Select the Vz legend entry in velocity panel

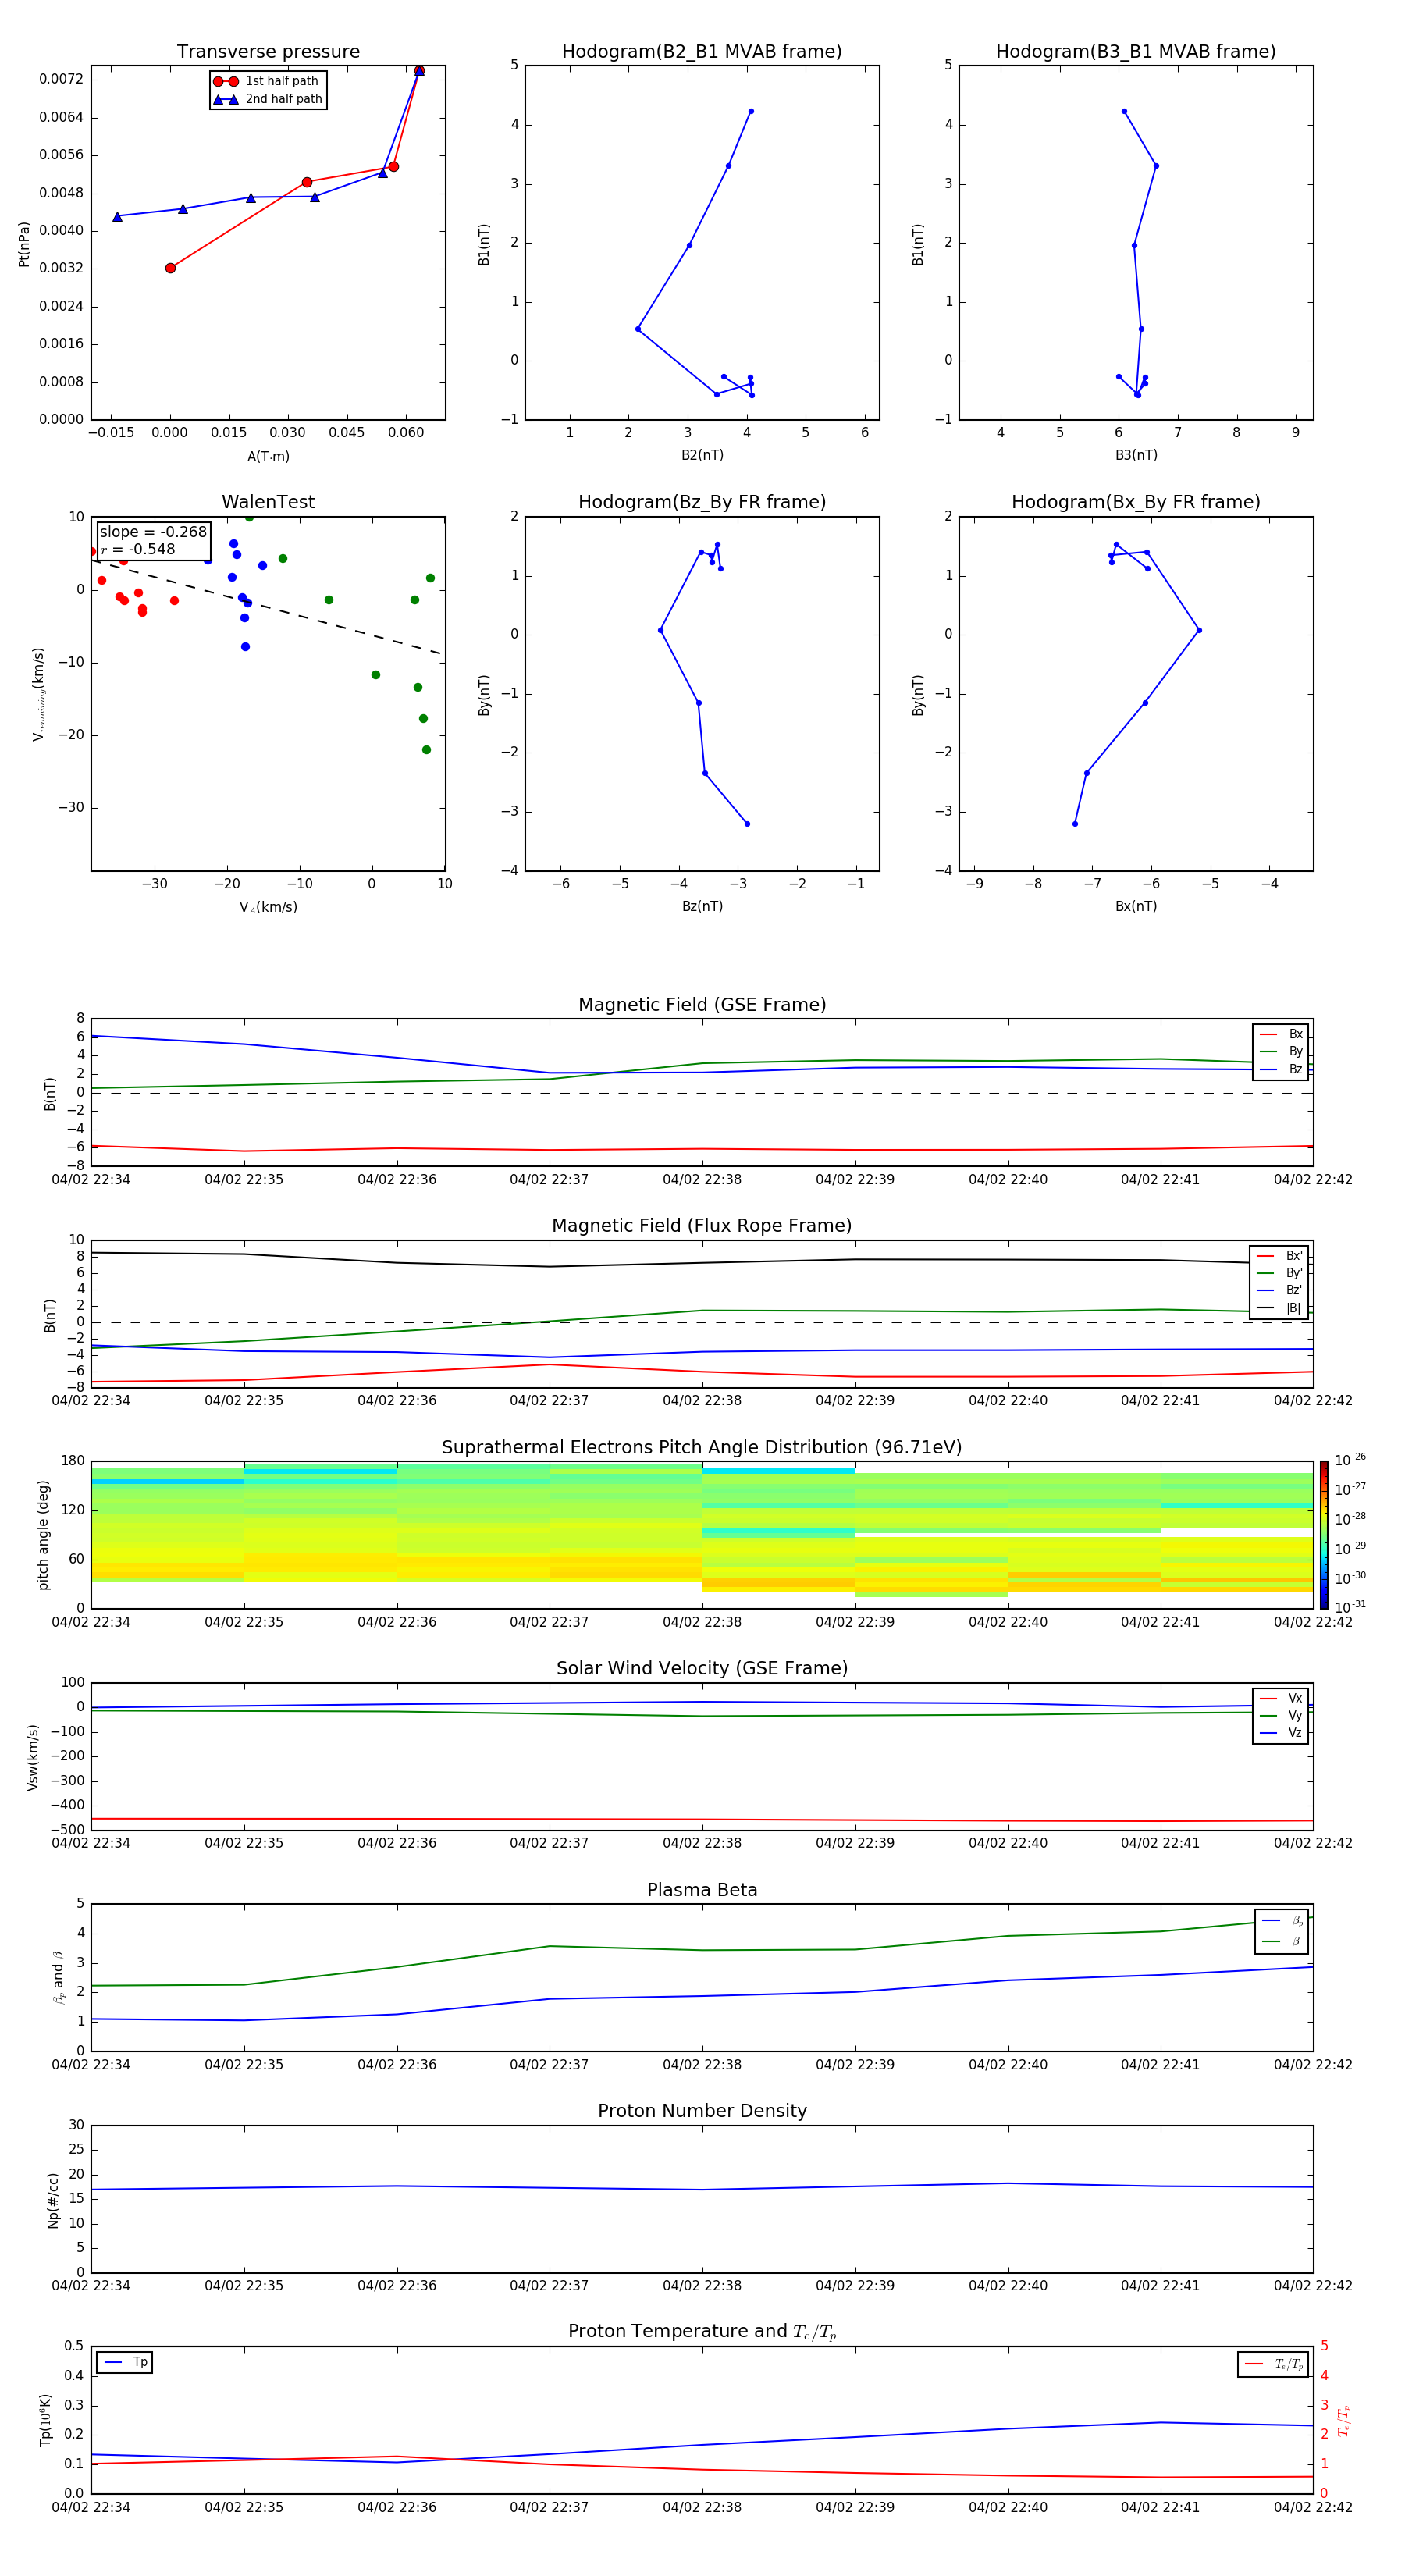point(1281,1733)
